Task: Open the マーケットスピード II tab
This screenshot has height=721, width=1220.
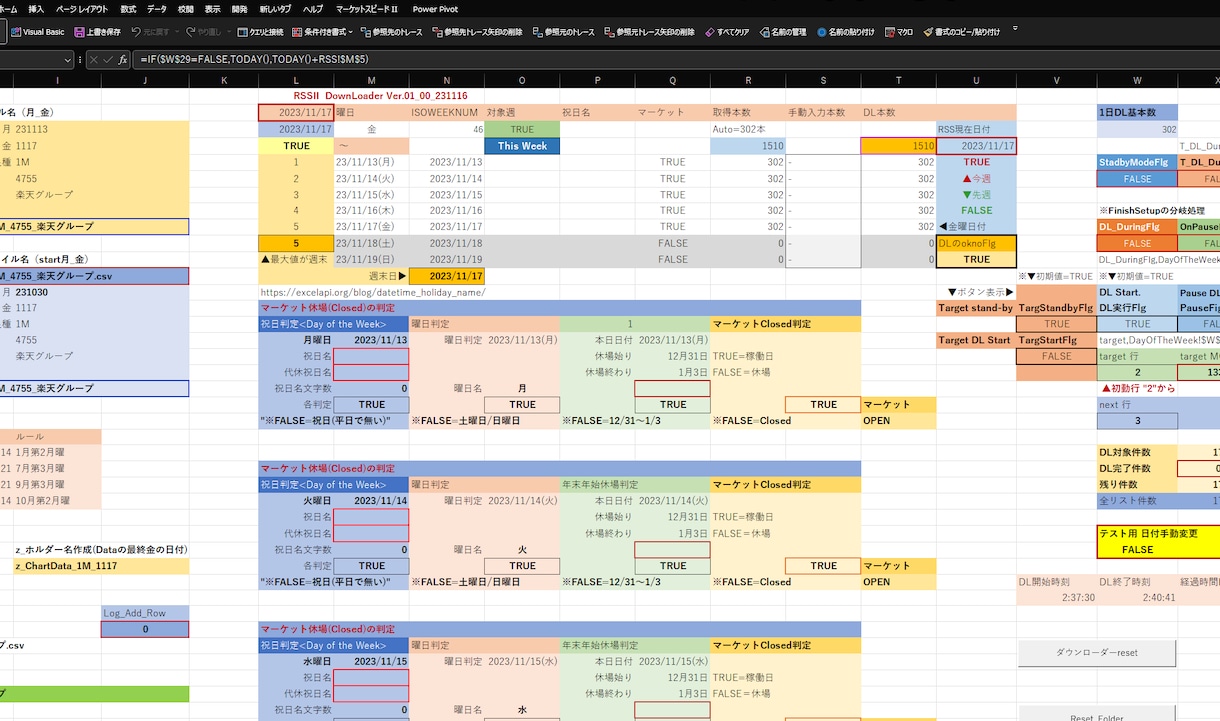Action: (366, 8)
